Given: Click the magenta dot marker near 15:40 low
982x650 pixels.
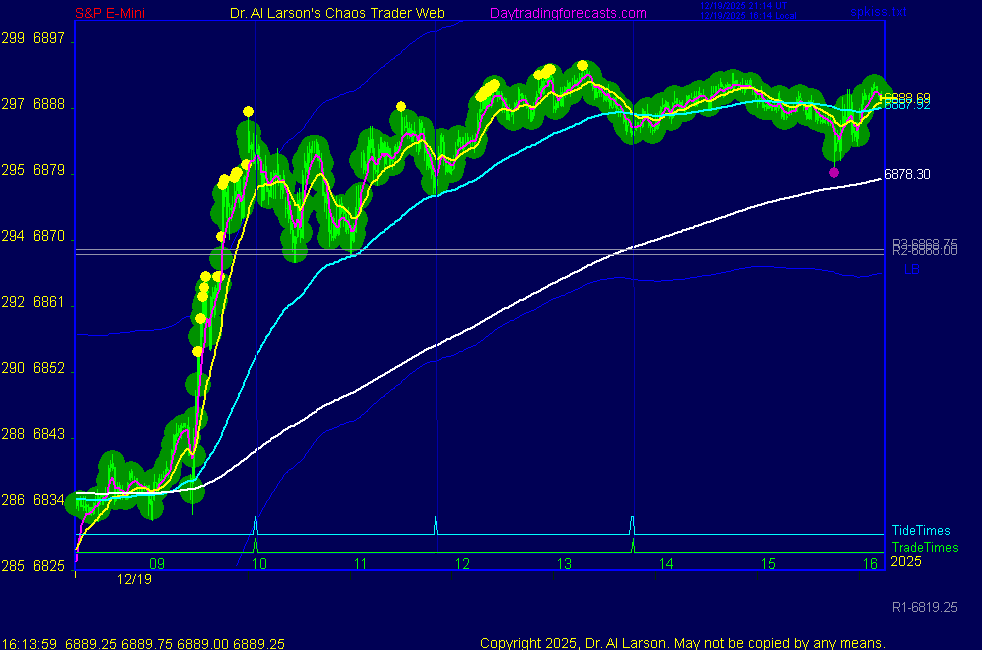Looking at the screenshot, I should [834, 172].
